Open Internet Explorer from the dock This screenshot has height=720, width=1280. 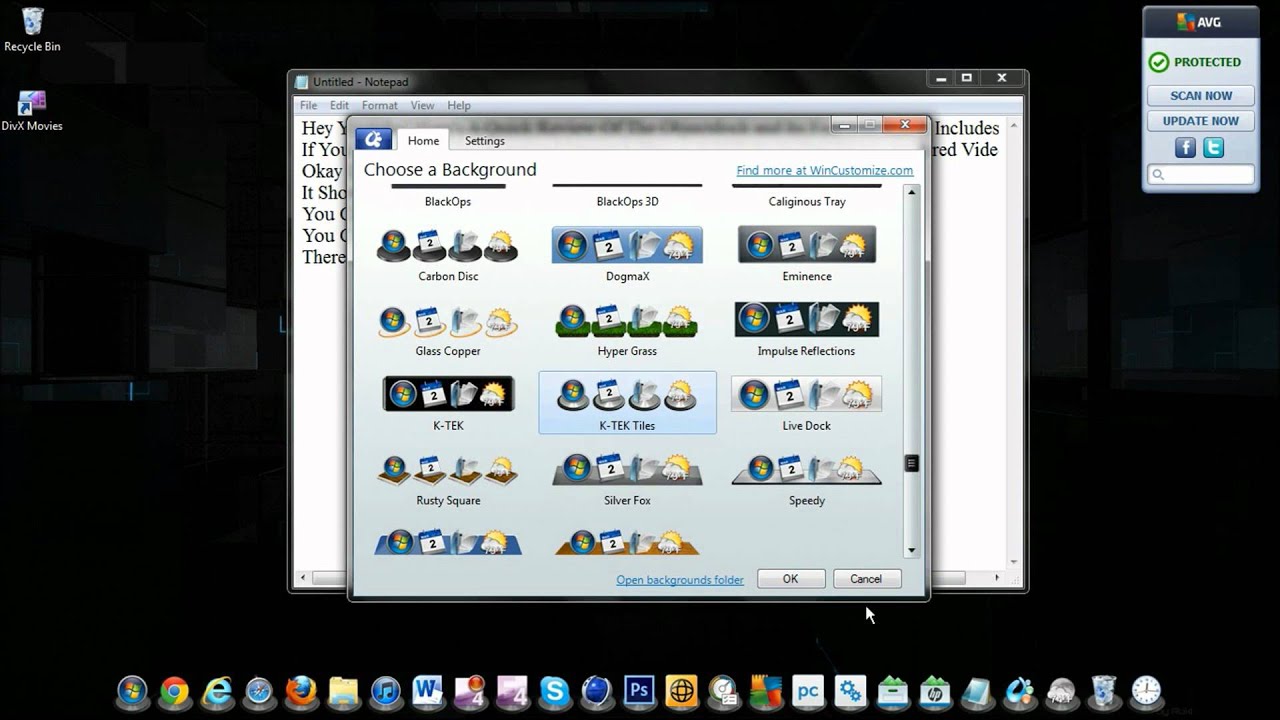pos(217,691)
